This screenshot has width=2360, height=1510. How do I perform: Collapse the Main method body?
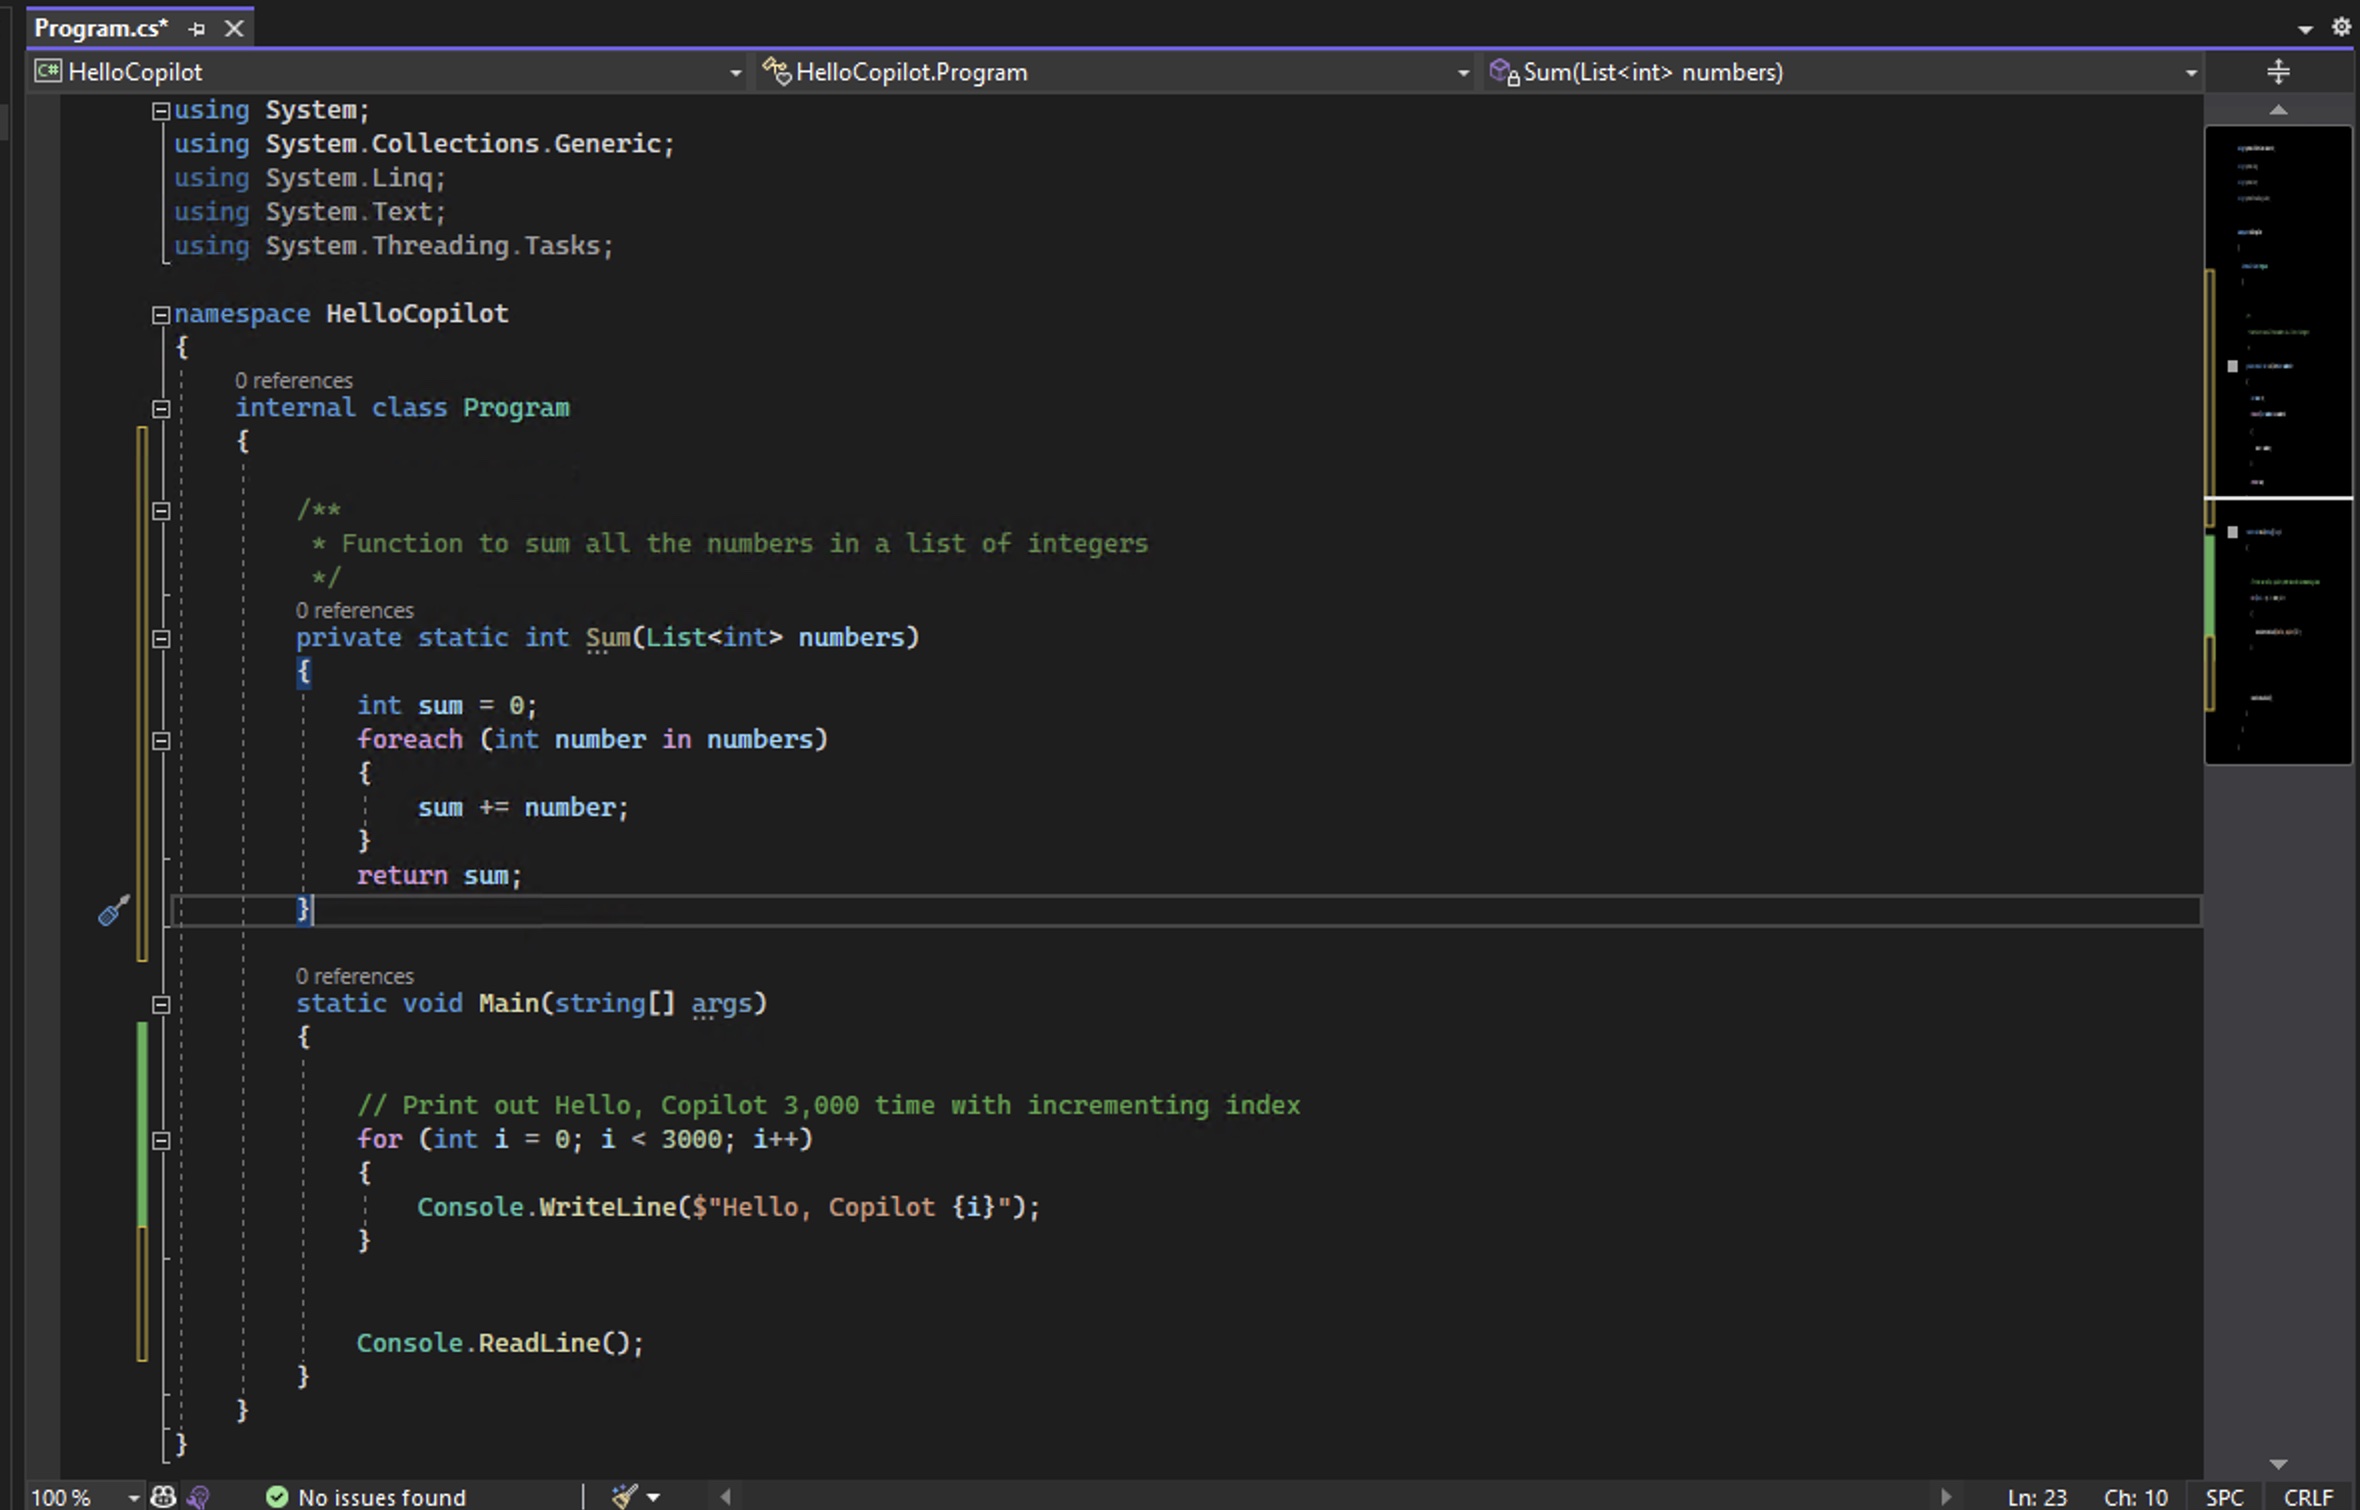[160, 1005]
